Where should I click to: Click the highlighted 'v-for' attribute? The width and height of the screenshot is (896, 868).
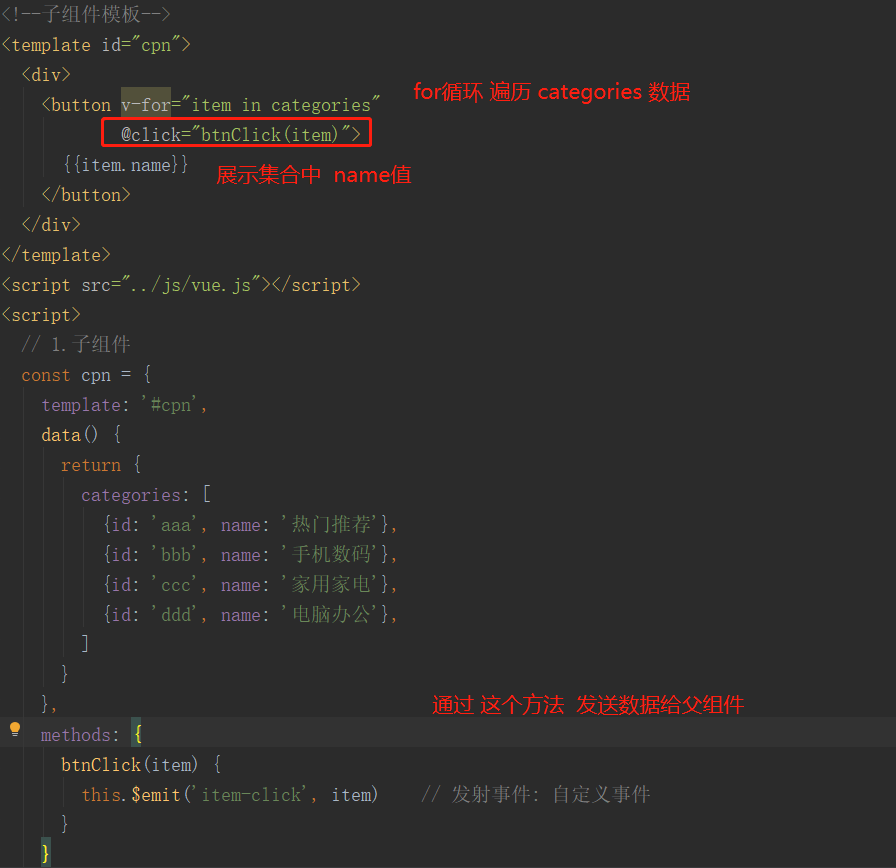(x=146, y=105)
